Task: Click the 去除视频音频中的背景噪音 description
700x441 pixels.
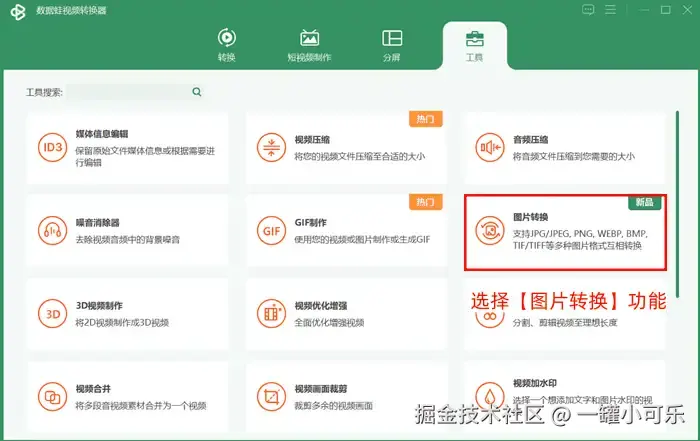Action: (x=127, y=240)
